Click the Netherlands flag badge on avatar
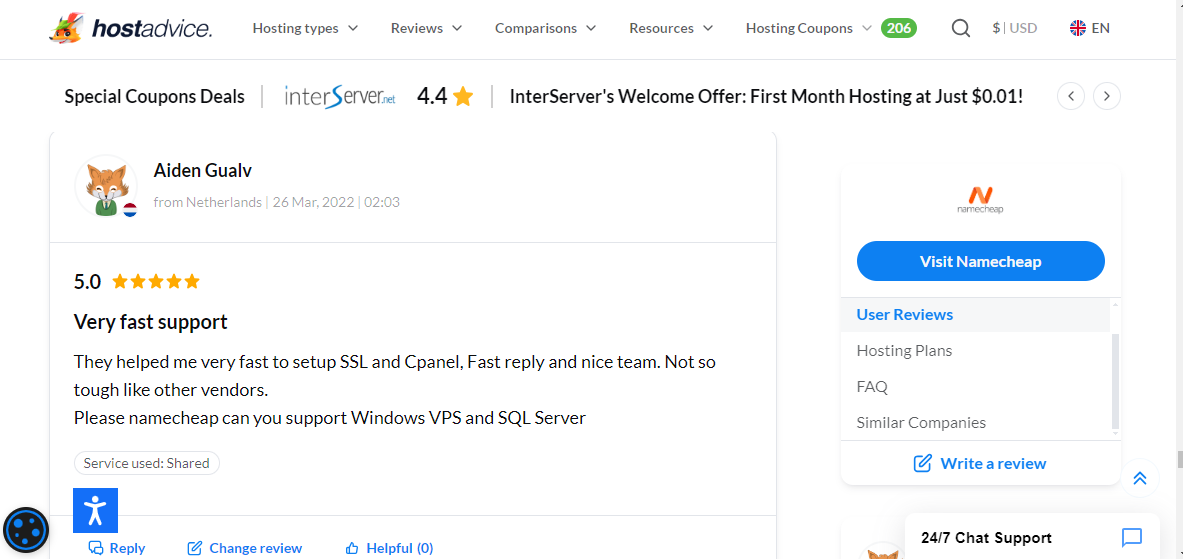Image resolution: width=1183 pixels, height=559 pixels. click(x=130, y=210)
